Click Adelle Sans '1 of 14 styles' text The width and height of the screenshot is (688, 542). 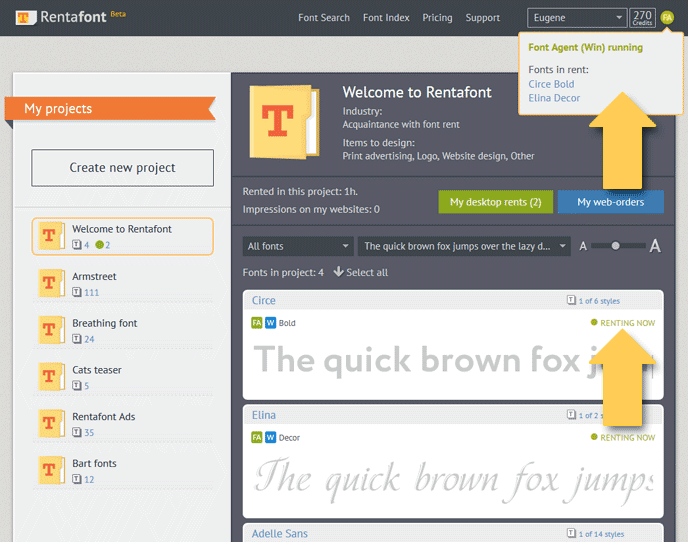[601, 534]
